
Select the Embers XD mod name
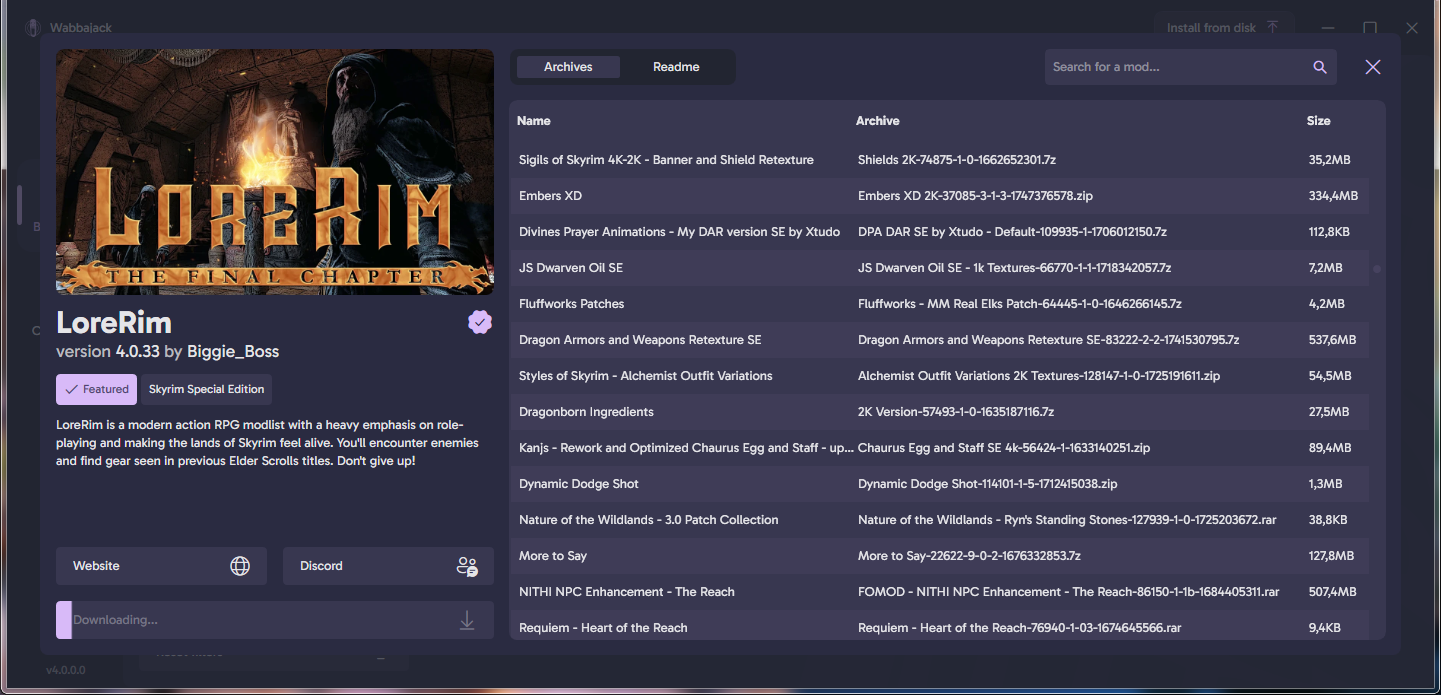tap(550, 196)
